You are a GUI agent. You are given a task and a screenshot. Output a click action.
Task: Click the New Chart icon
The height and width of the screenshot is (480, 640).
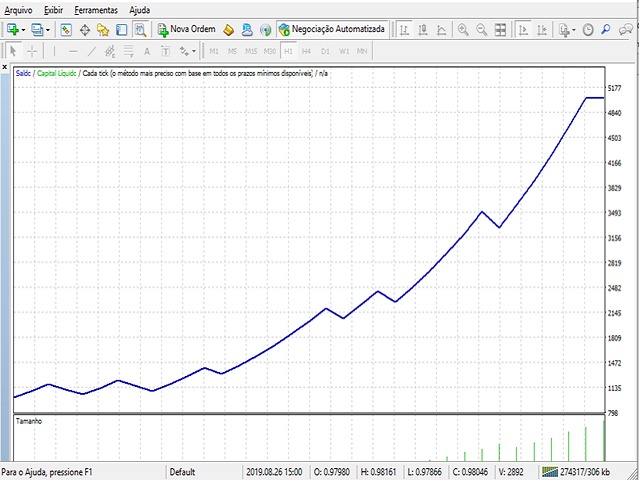[13, 29]
